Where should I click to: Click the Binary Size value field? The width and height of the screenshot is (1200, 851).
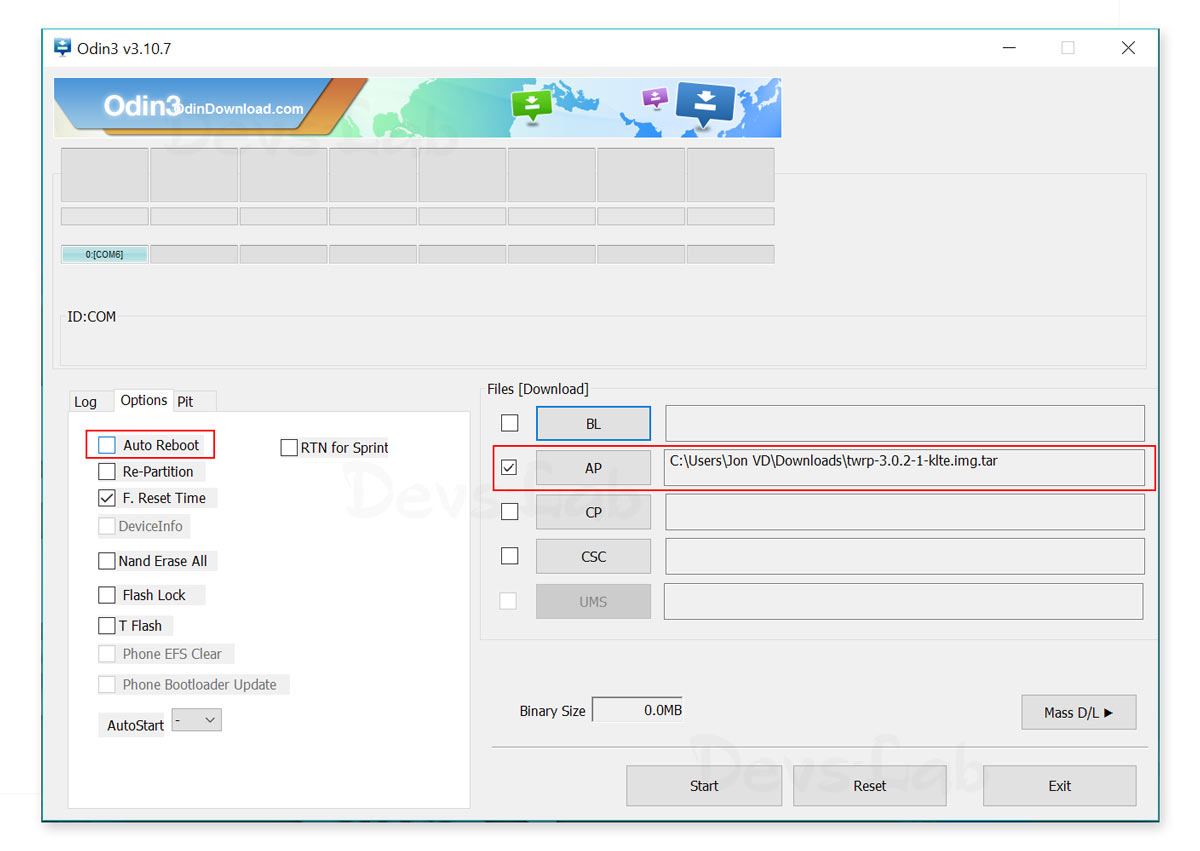click(x=638, y=710)
